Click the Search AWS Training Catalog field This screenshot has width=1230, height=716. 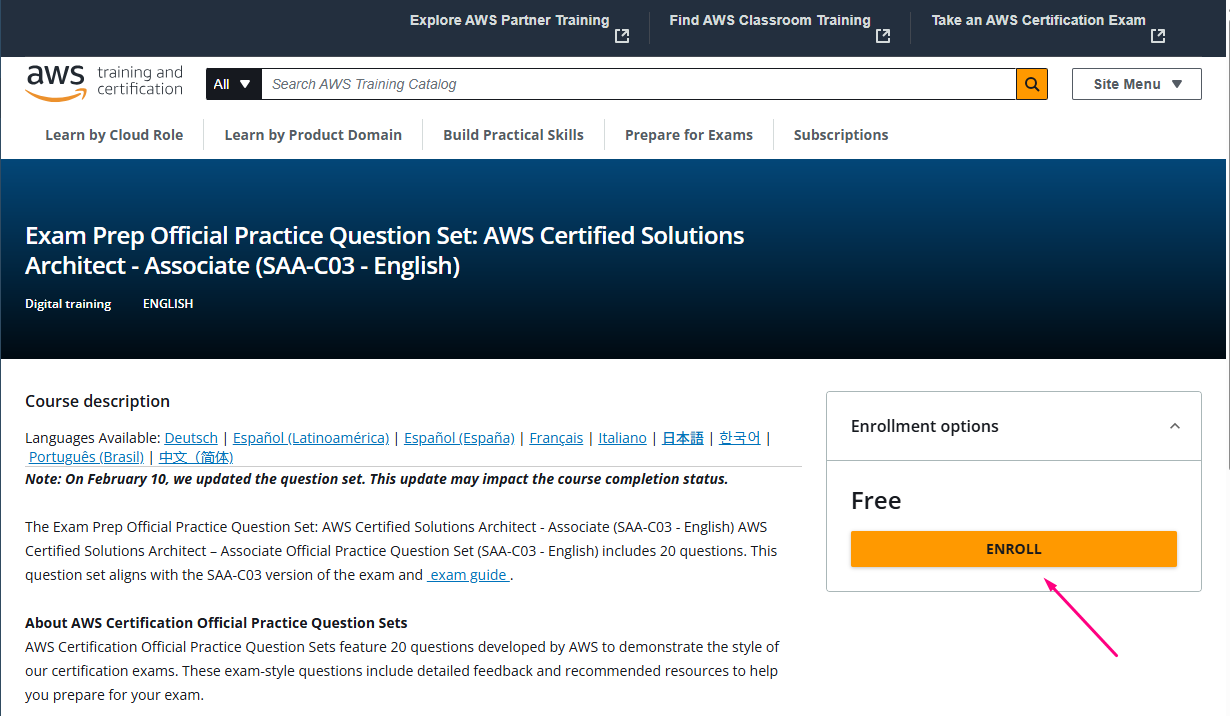pyautogui.click(x=638, y=84)
